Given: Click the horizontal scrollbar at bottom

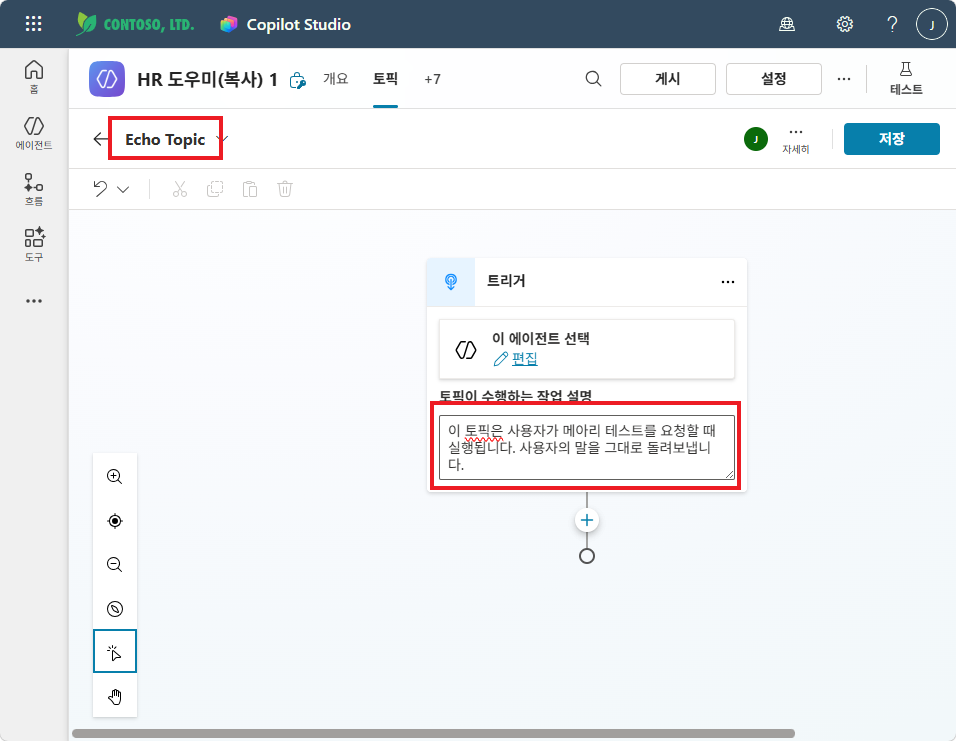Looking at the screenshot, I should [x=433, y=733].
